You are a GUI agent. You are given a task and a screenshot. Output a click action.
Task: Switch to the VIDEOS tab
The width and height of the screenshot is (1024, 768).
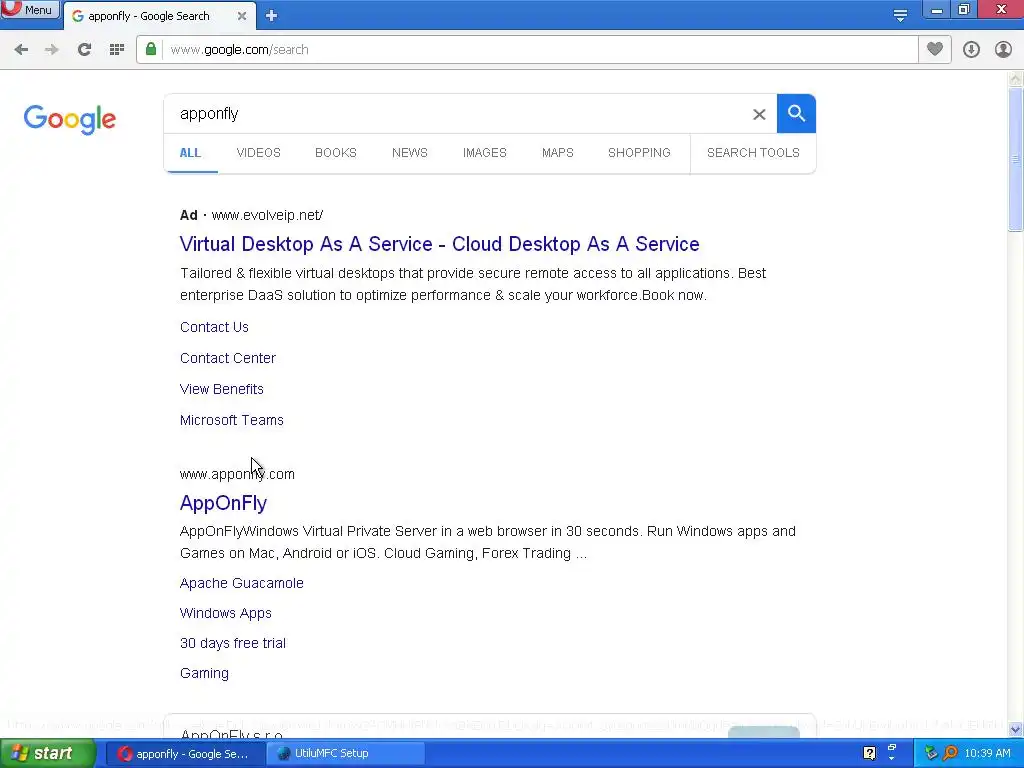259,153
